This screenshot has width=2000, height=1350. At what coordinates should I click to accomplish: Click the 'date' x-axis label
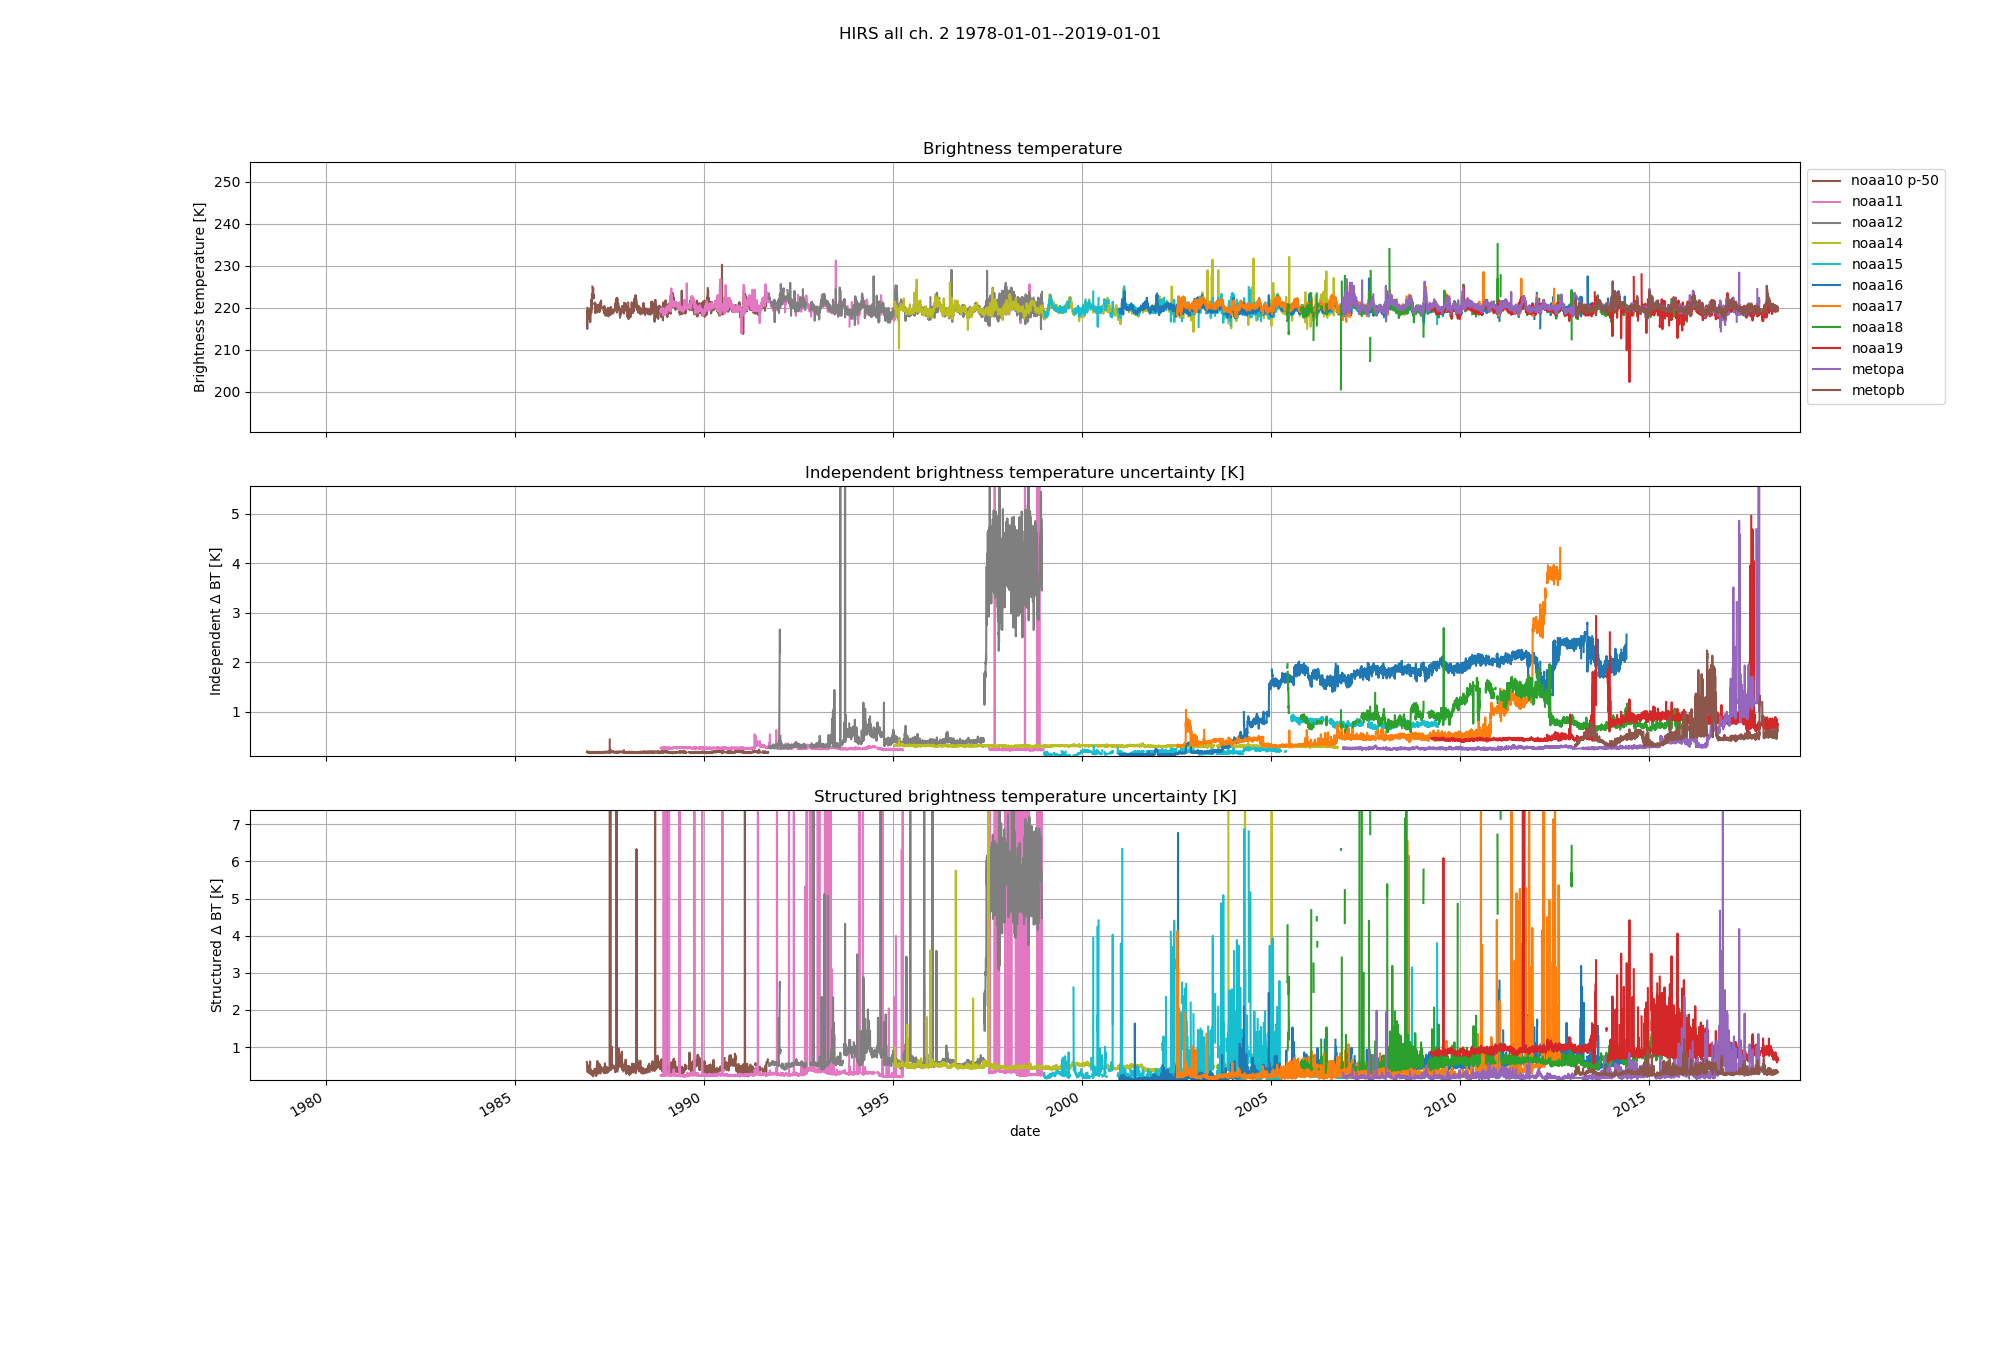point(1024,1132)
